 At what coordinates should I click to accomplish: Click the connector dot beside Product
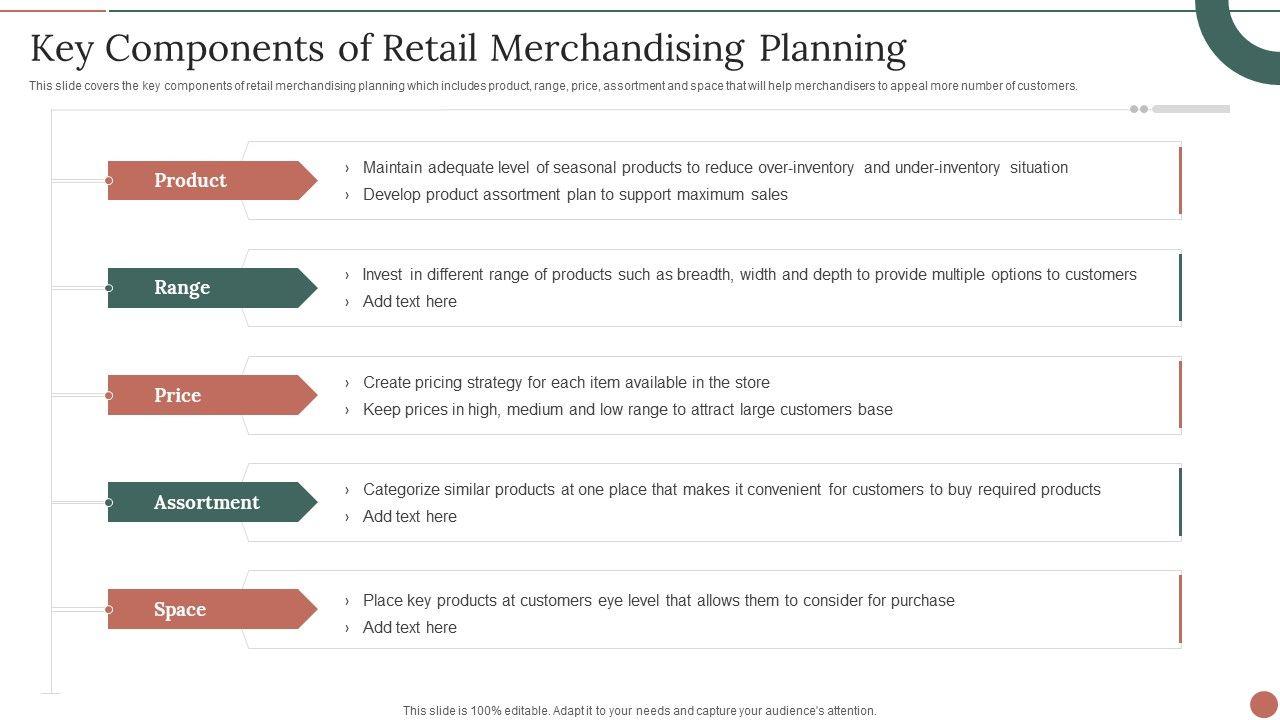(108, 181)
